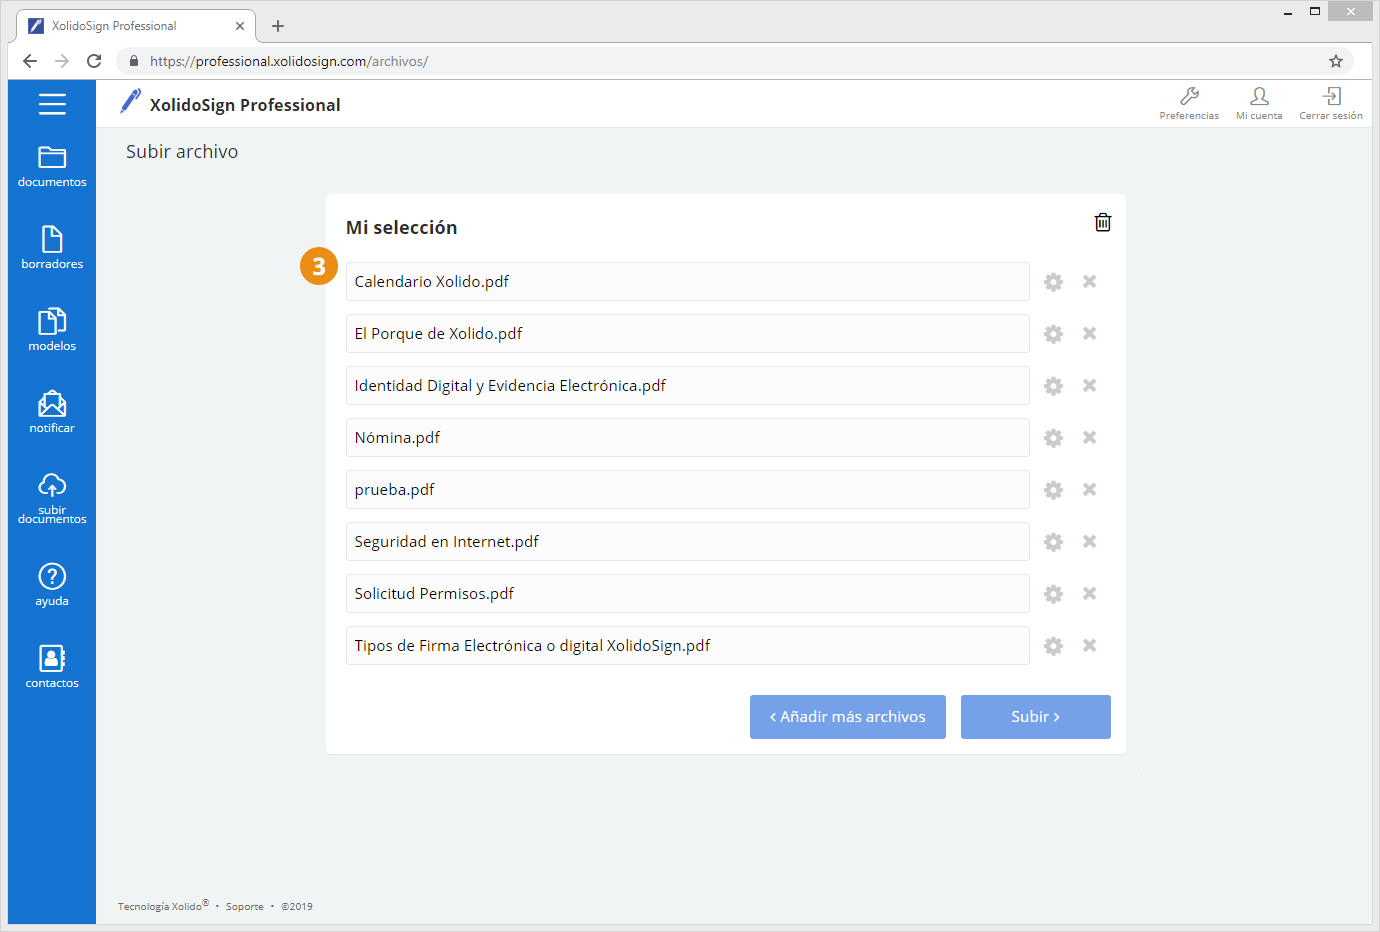Remove Seguridad en Internet.pdf from list
Screen dimensions: 1380x932
1090,541
